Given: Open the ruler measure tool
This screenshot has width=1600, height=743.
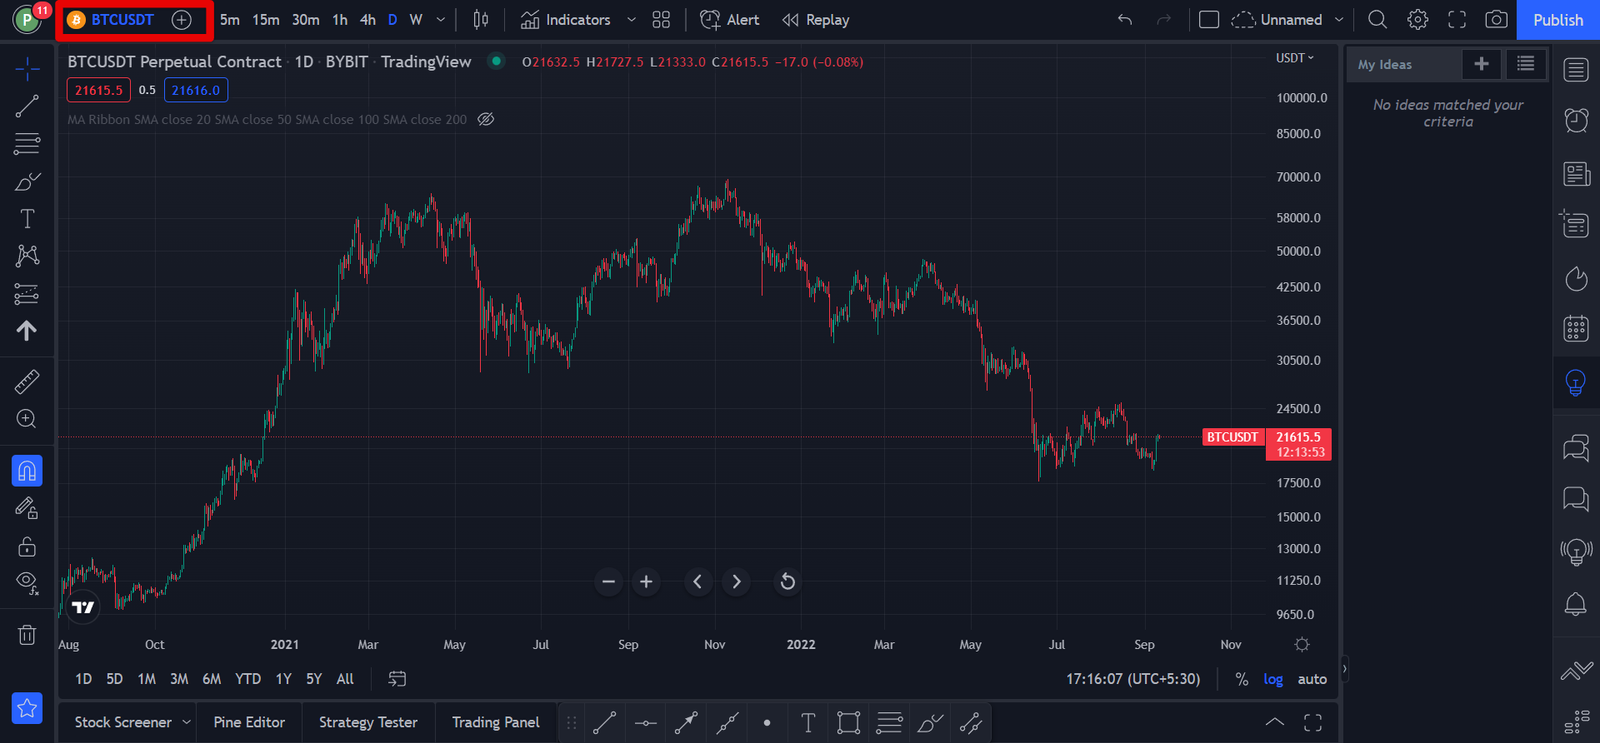Looking at the screenshot, I should pos(27,381).
